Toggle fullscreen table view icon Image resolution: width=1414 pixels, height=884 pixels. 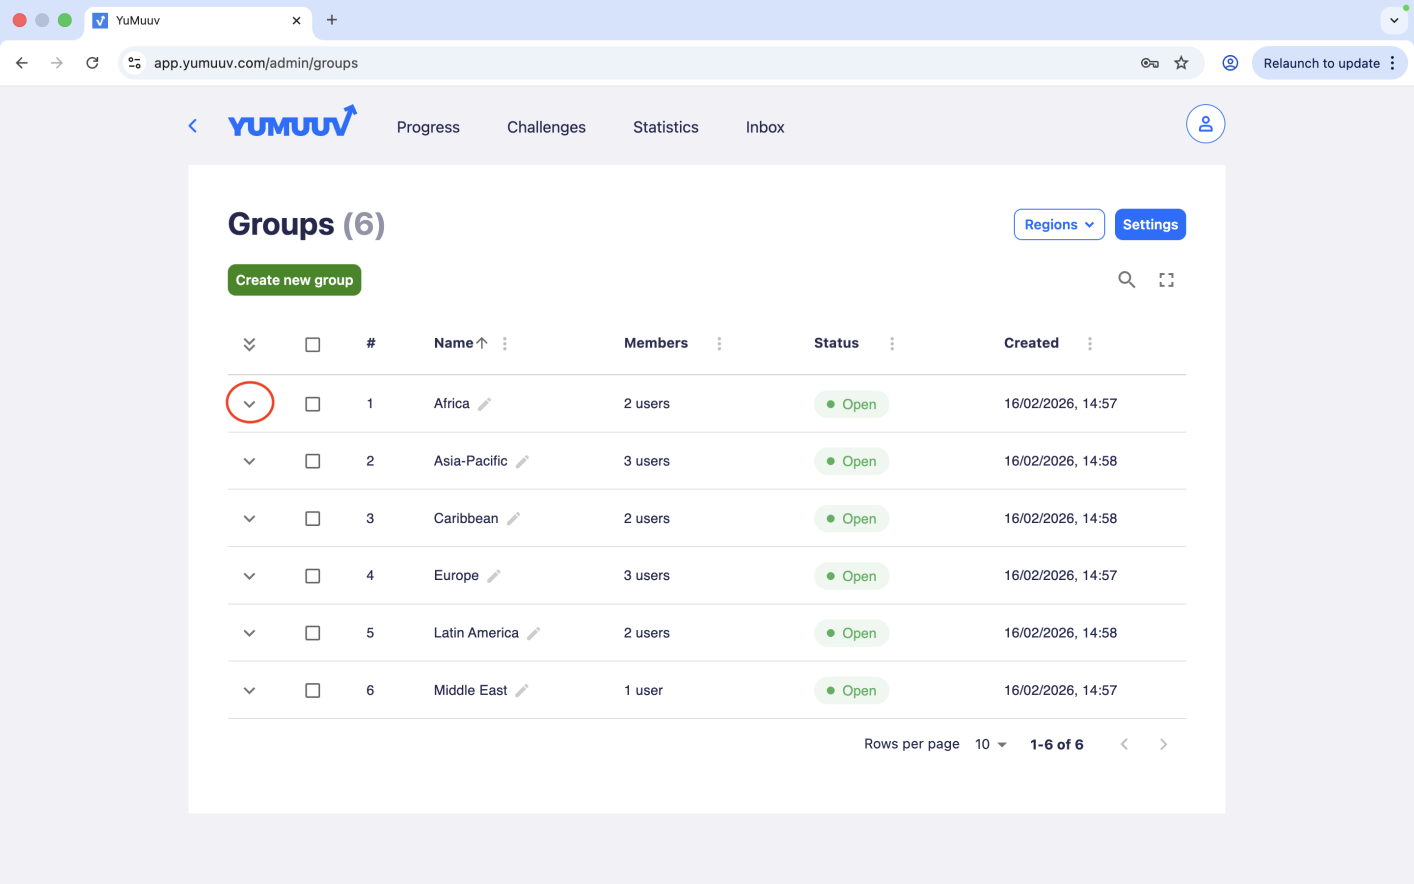pyautogui.click(x=1166, y=280)
